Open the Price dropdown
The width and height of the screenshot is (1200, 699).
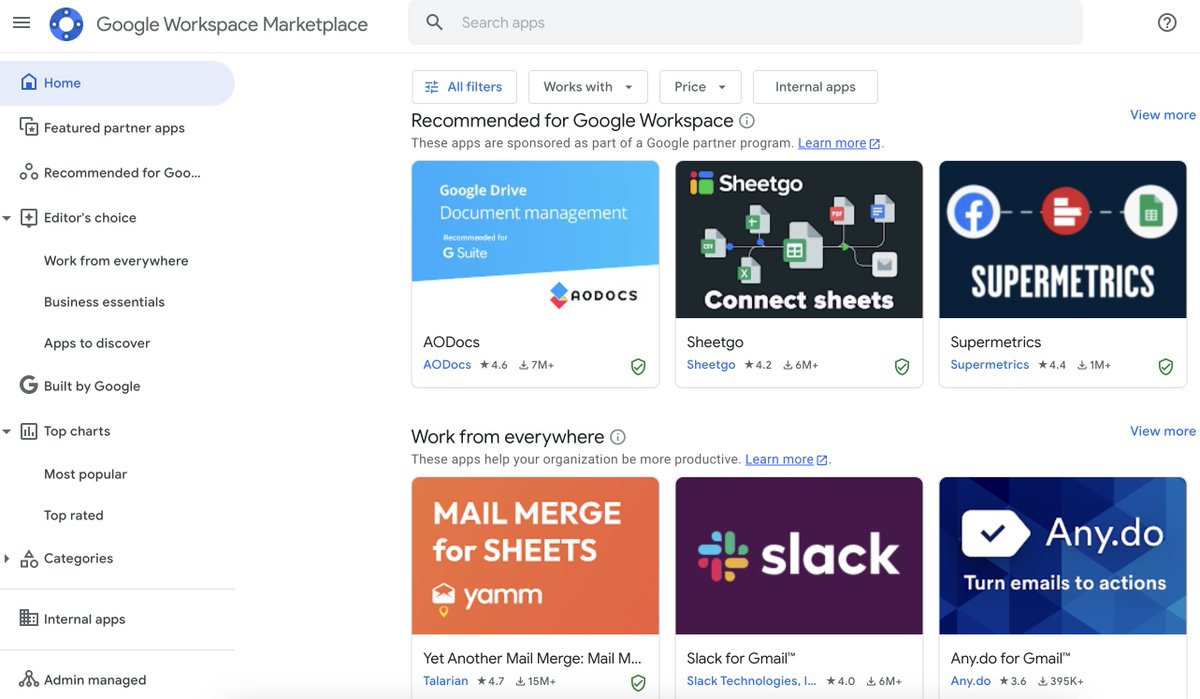(700, 87)
